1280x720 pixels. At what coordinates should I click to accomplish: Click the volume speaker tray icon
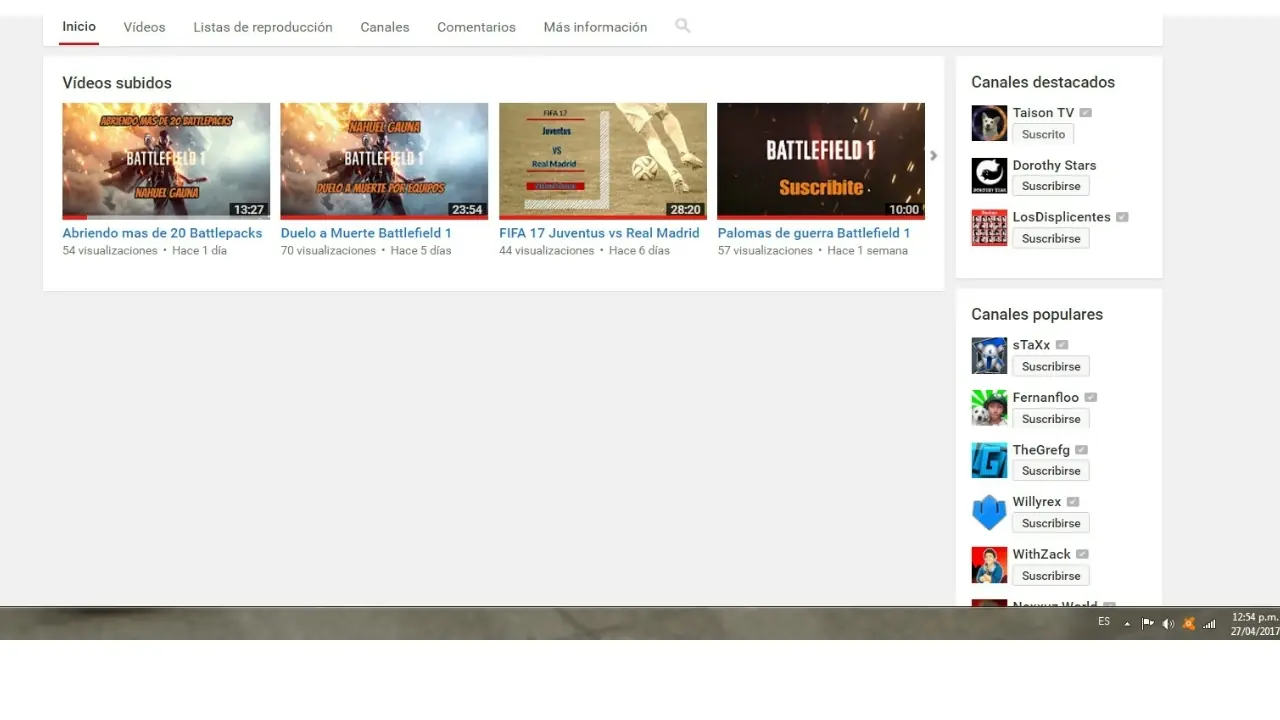coord(1168,624)
